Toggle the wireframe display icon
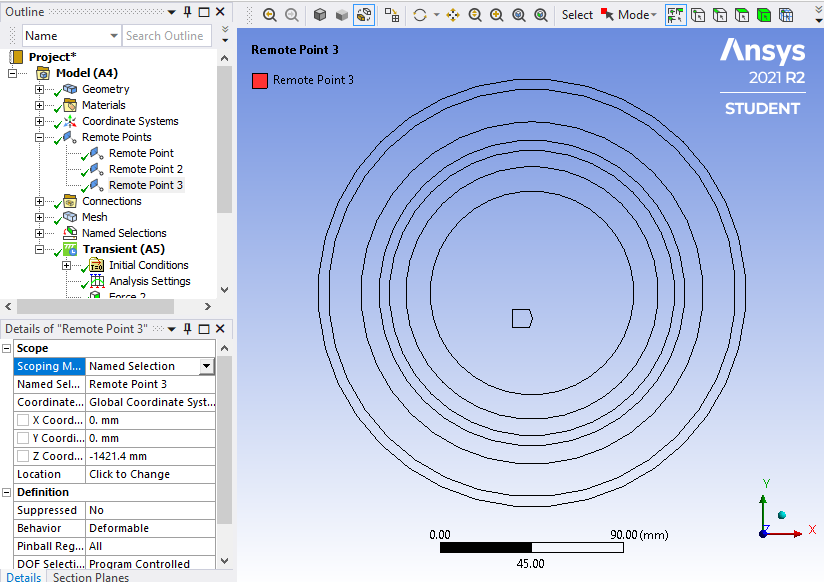Screen dimensions: 824x582 click(x=364, y=15)
